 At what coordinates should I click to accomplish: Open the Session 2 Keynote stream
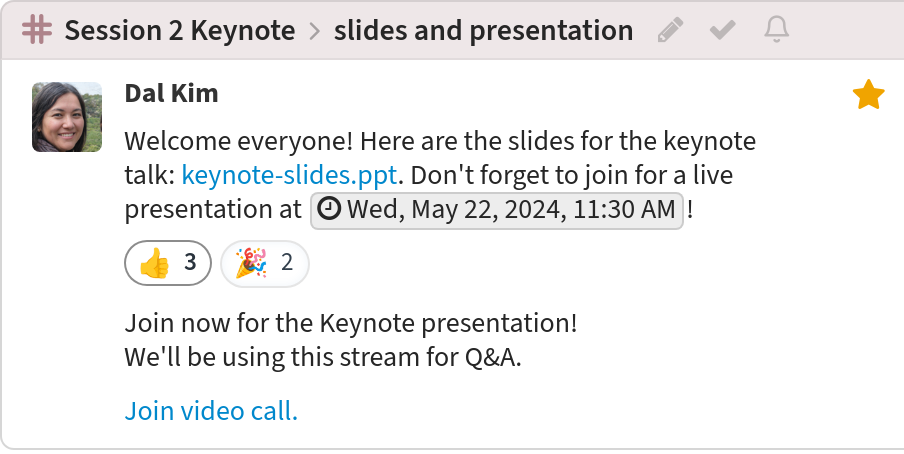pyautogui.click(x=180, y=30)
